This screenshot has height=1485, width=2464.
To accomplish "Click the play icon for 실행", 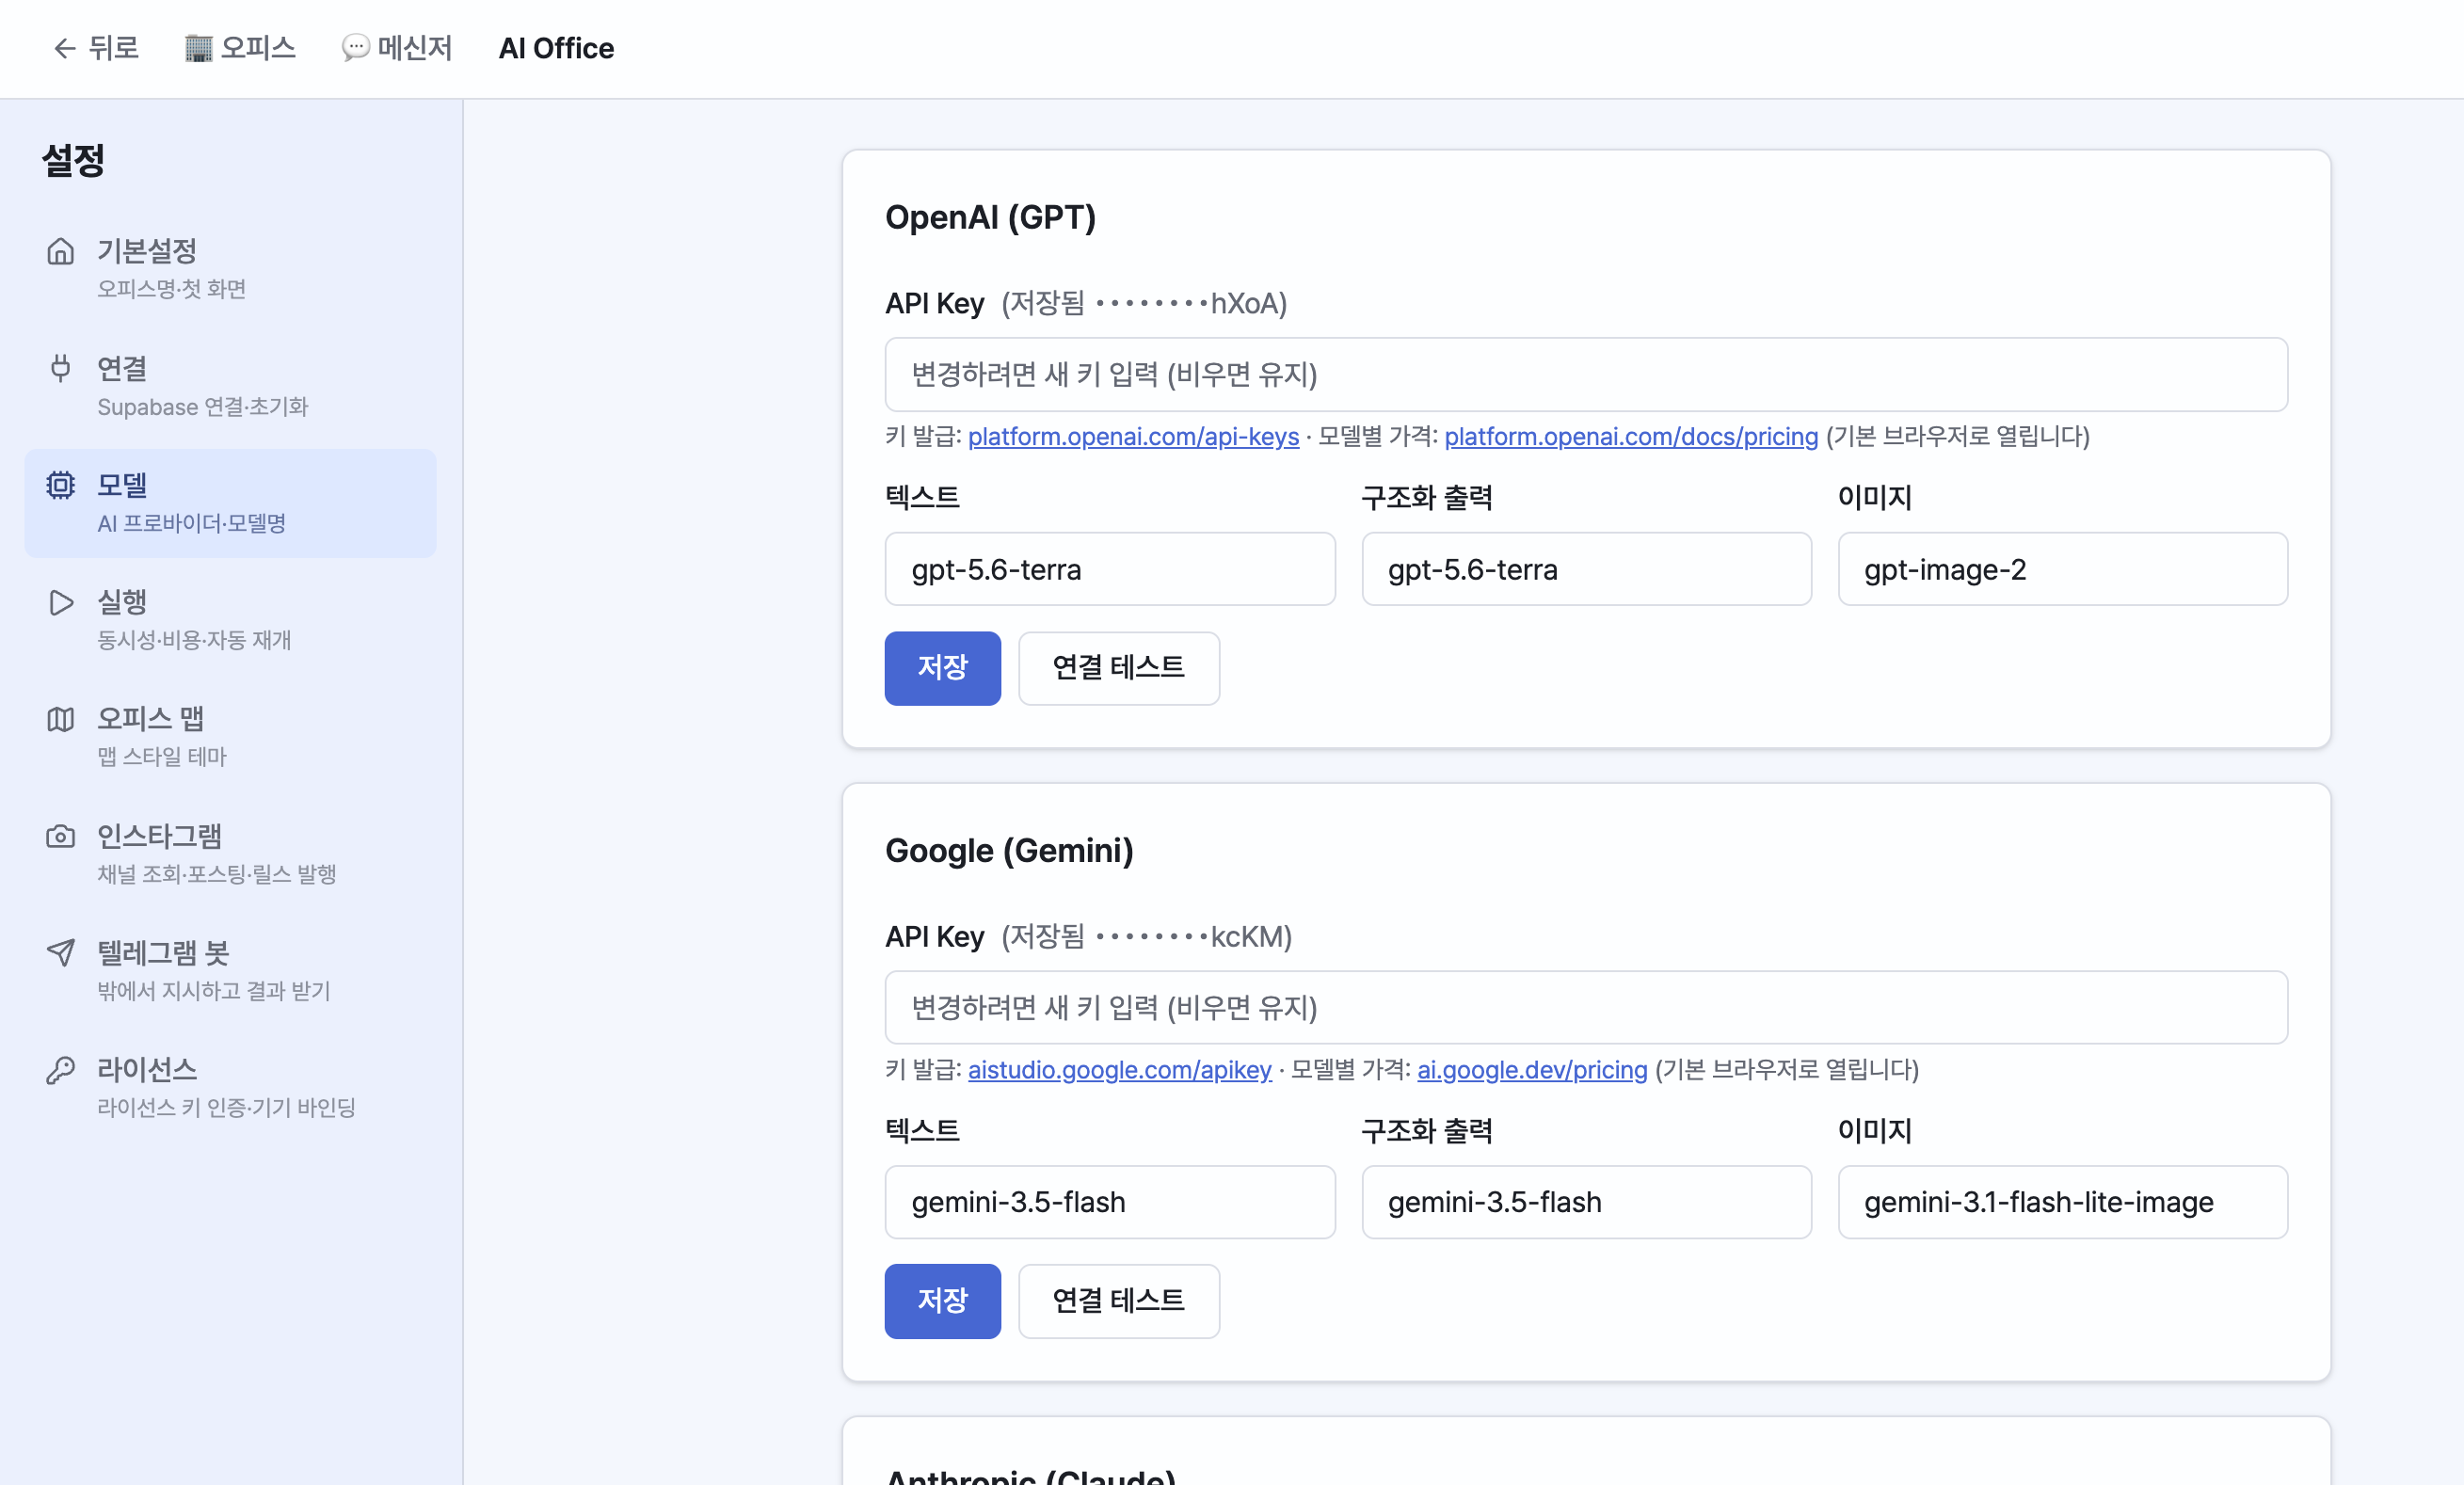I will click(61, 602).
